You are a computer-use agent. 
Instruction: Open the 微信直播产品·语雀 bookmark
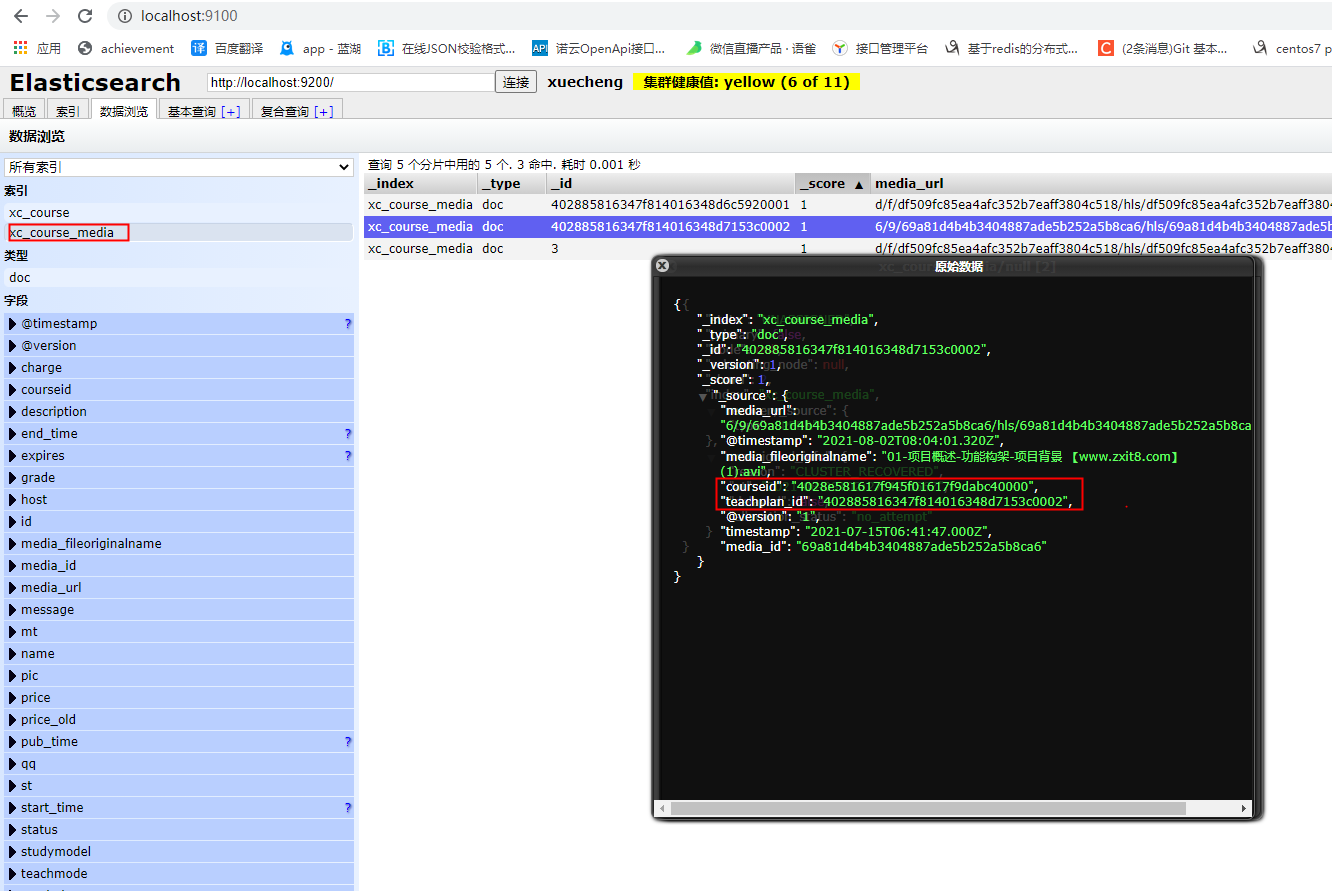click(751, 48)
